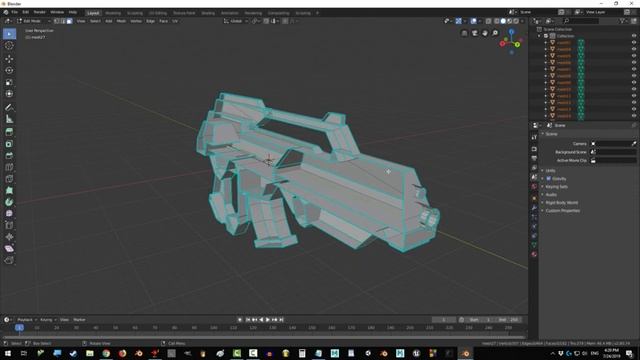Open the Modifiers wrench properties tab

pos(534,207)
